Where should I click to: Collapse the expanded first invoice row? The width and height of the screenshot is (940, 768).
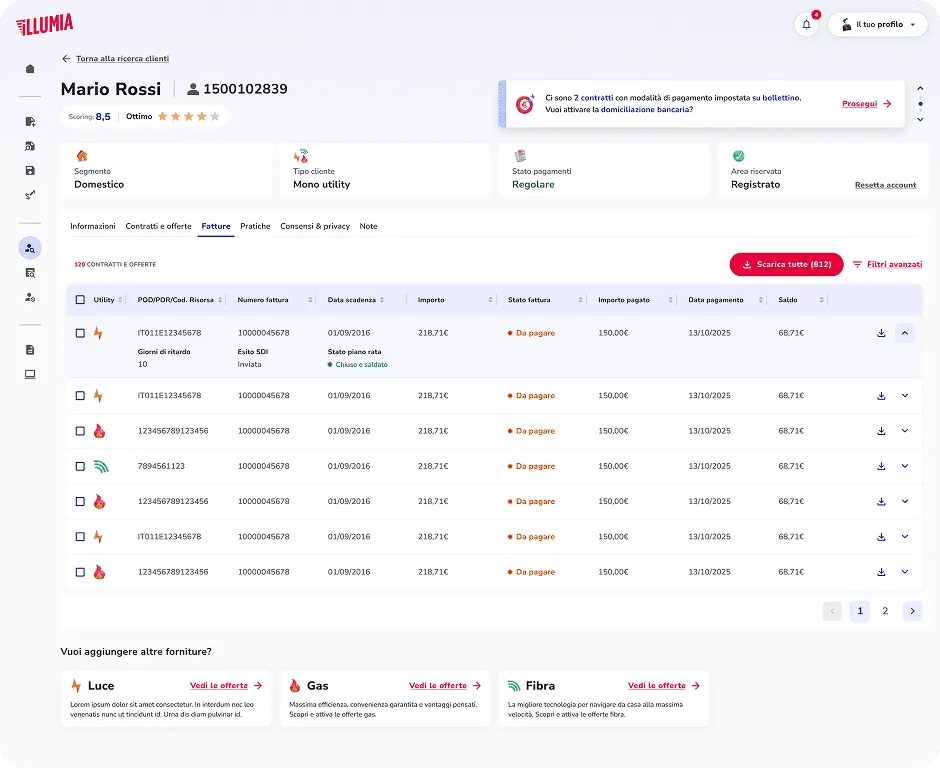[905, 333]
